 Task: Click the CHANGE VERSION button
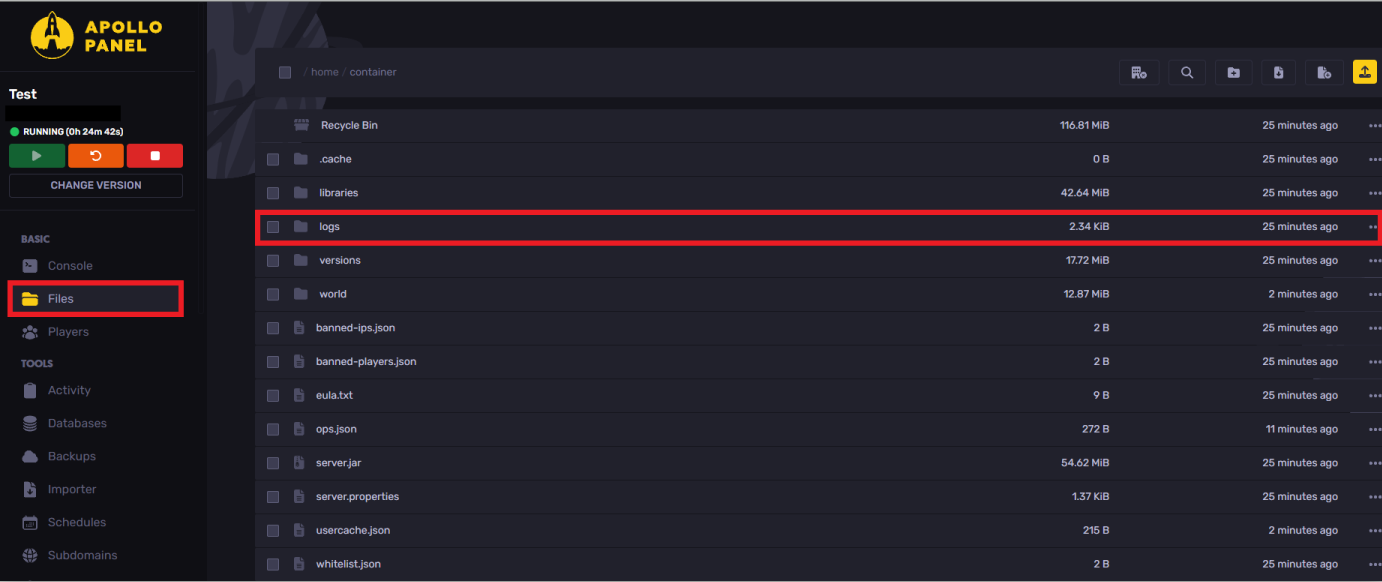click(96, 185)
